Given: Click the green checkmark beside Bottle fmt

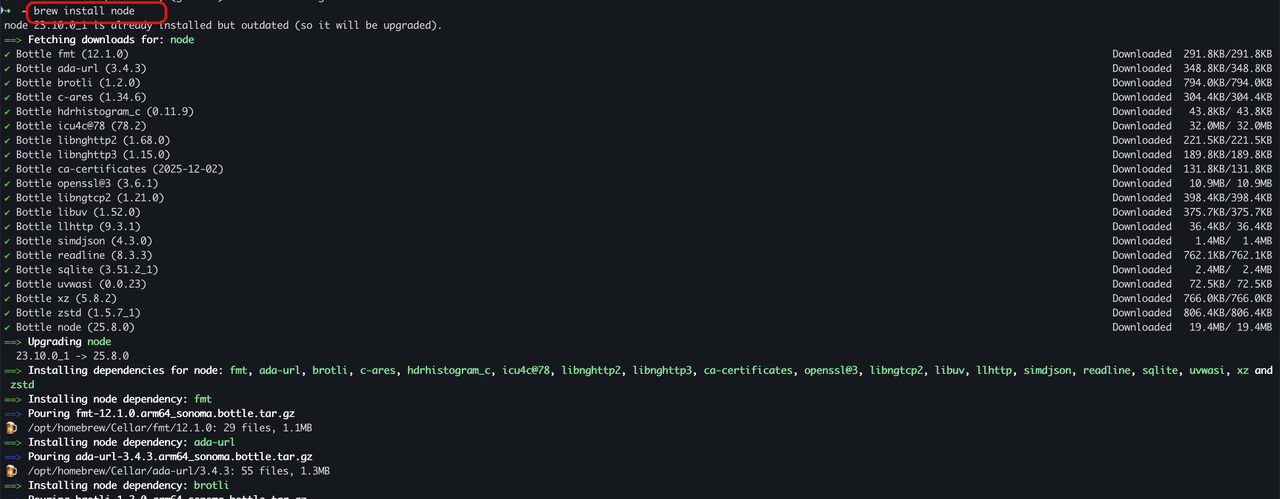Looking at the screenshot, I should coord(7,54).
